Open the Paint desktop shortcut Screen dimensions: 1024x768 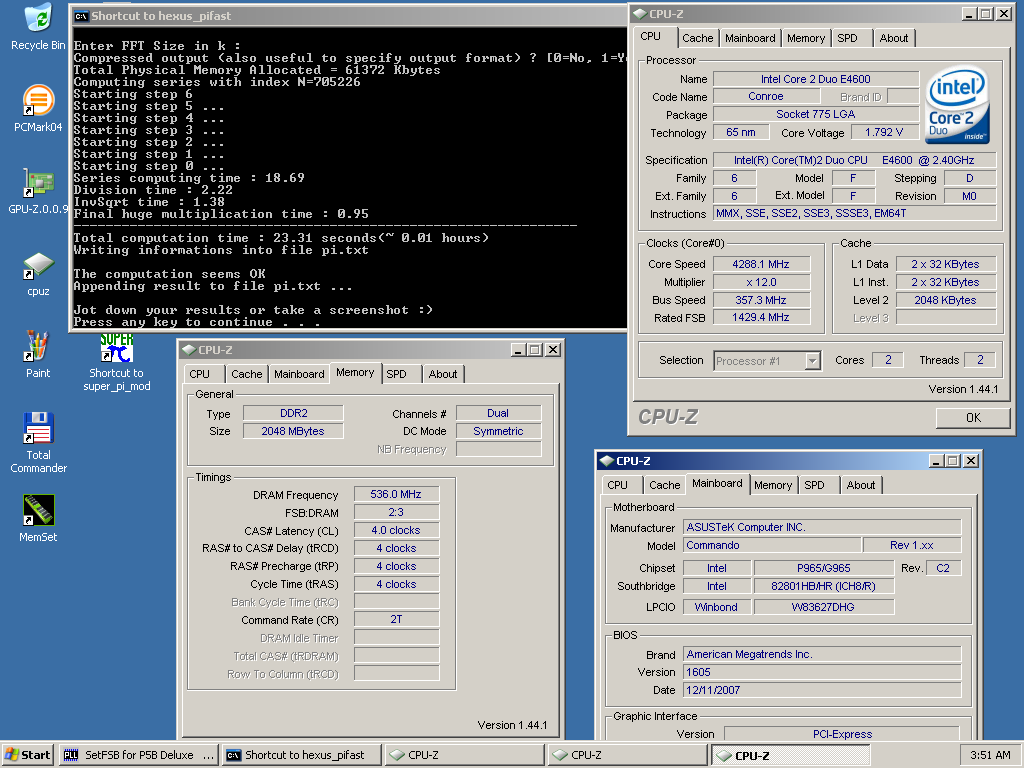[38, 355]
